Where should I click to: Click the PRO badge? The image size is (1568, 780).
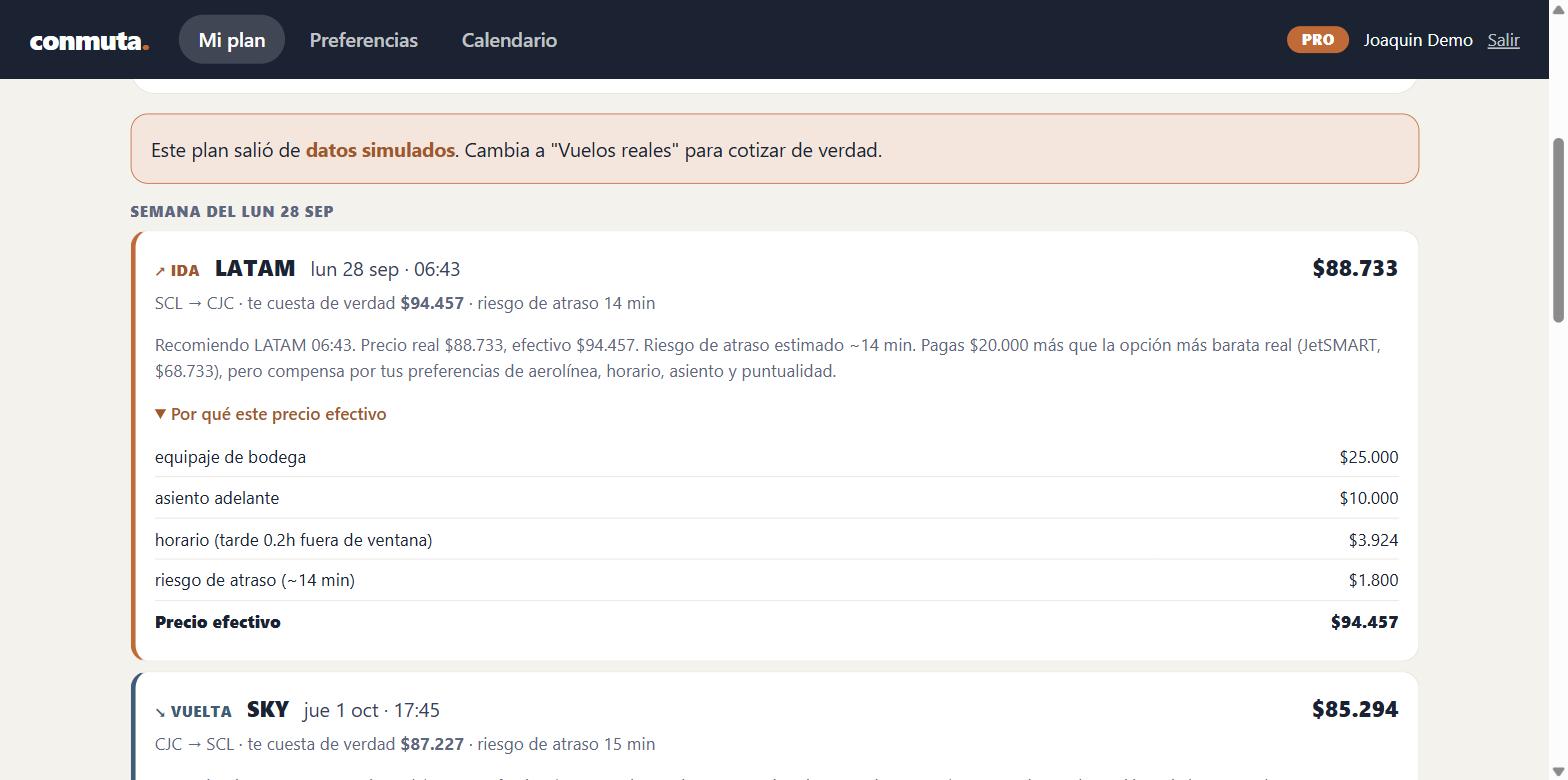(x=1317, y=40)
